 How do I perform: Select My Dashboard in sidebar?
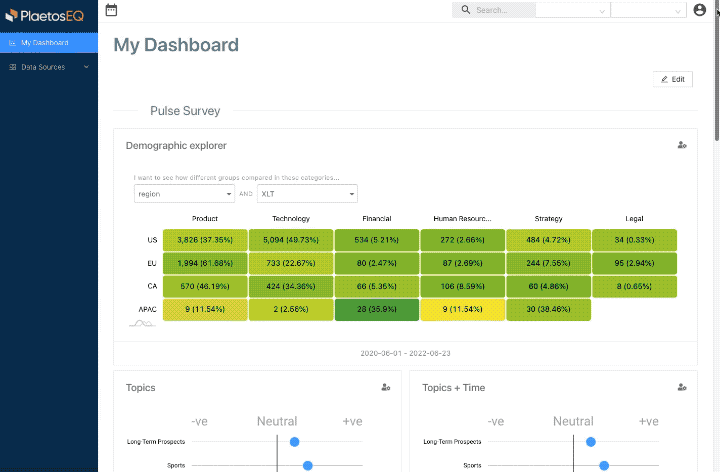[49, 43]
